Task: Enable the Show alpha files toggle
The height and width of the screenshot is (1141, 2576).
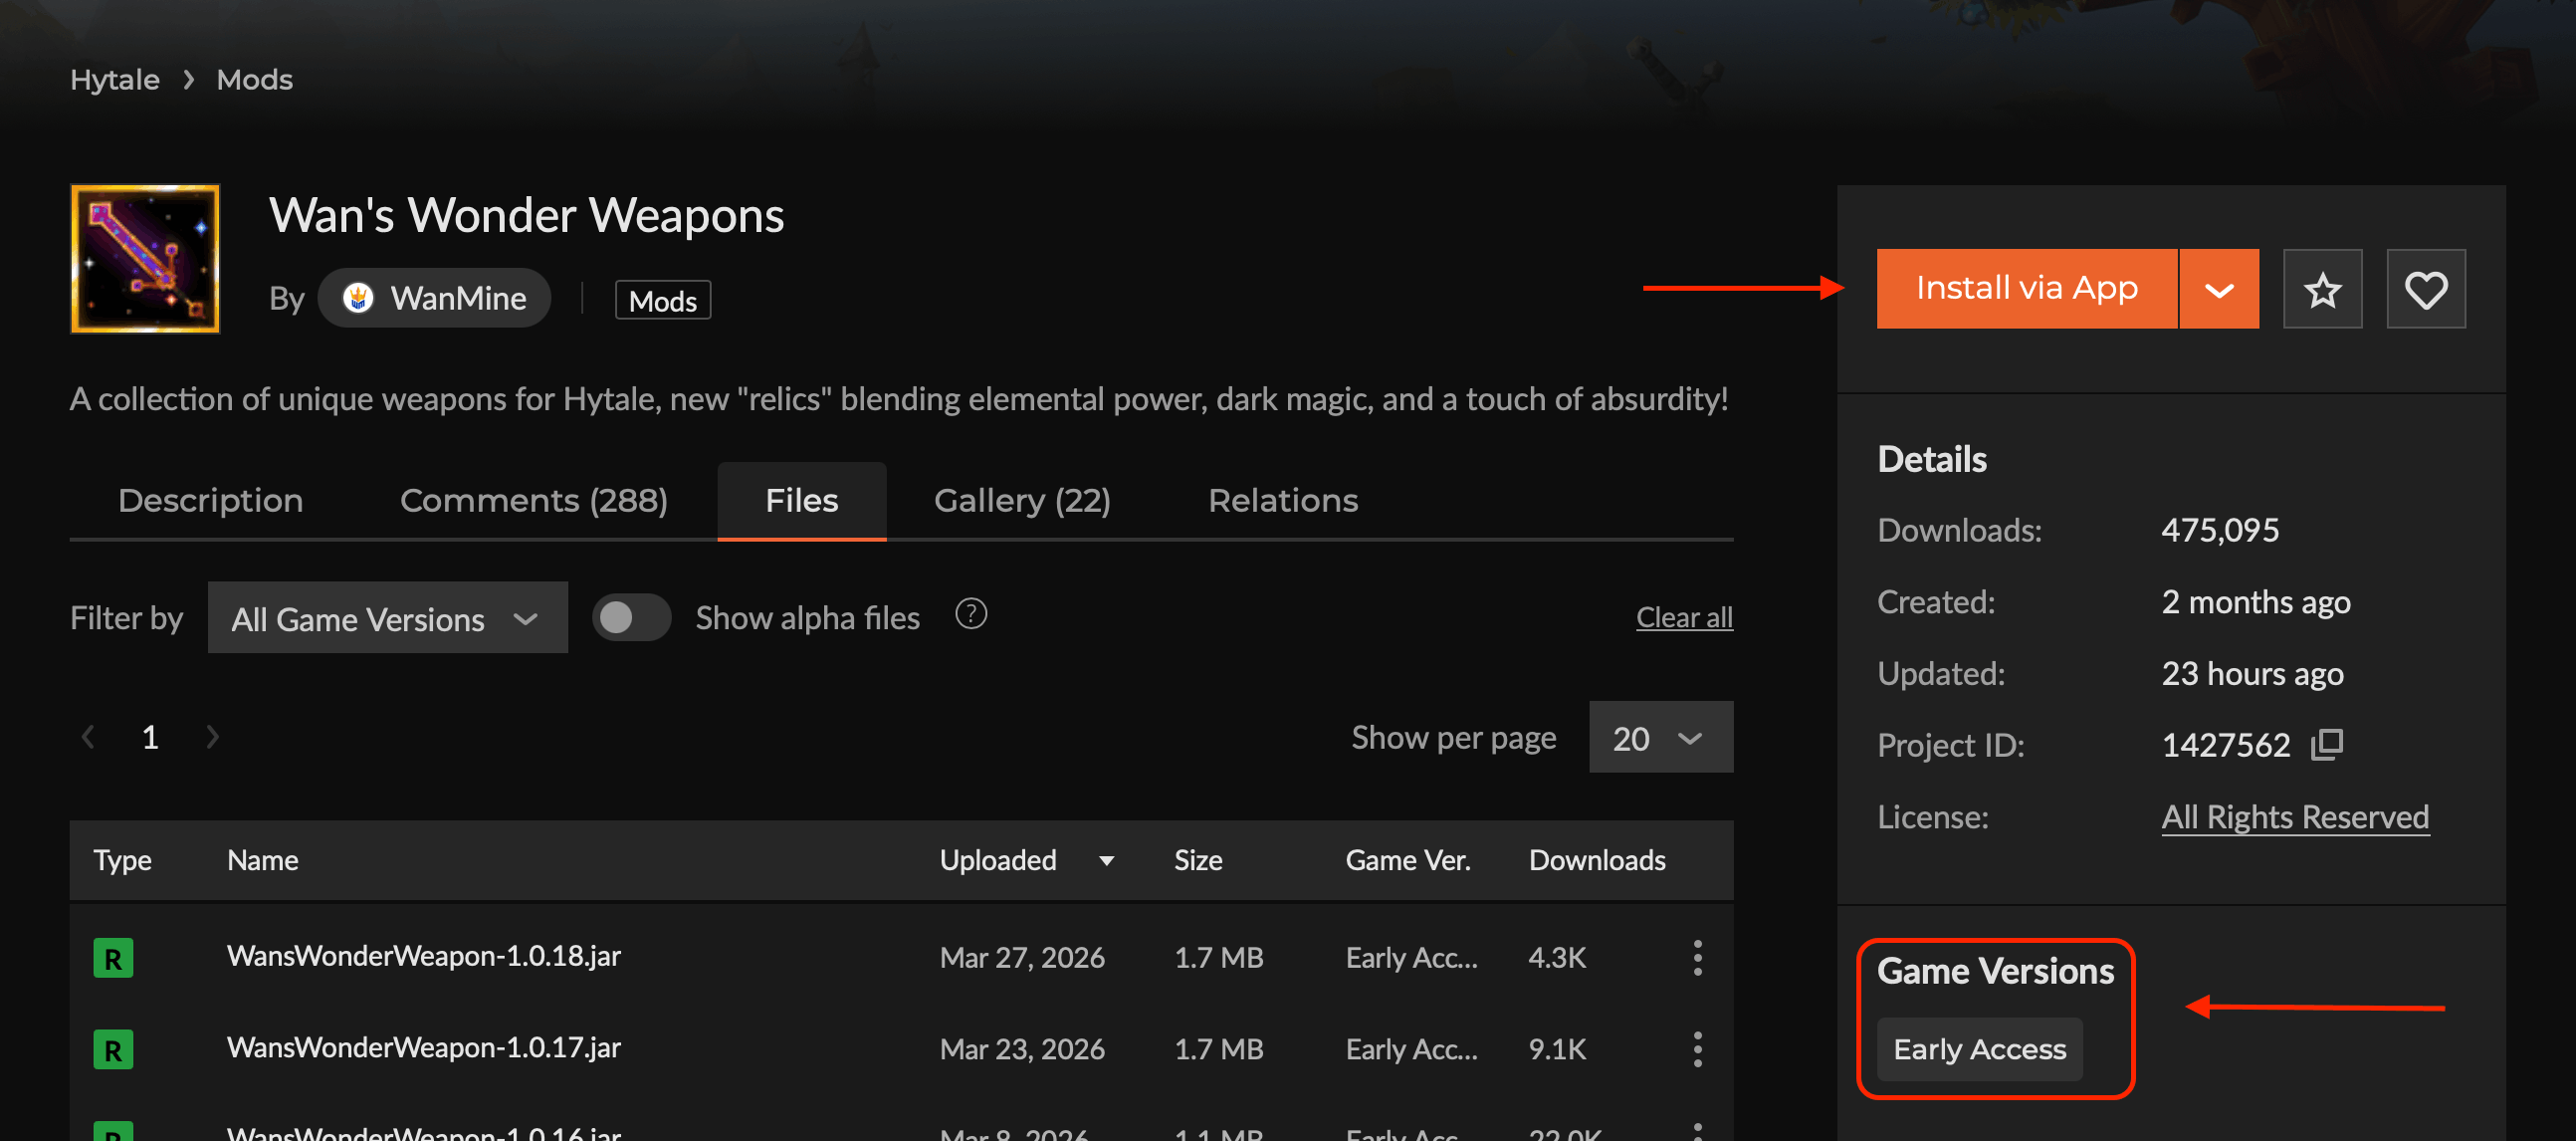Action: pos(631,618)
